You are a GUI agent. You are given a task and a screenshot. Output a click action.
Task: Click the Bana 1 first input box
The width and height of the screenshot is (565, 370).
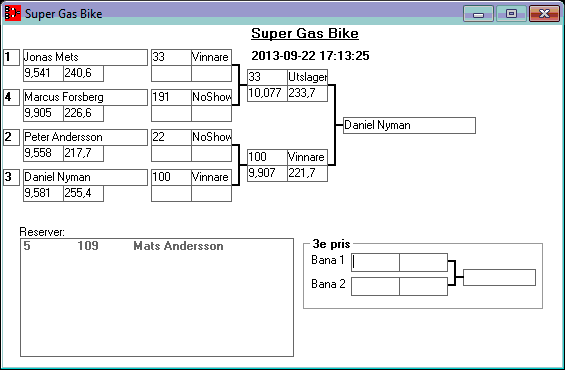[375, 262]
